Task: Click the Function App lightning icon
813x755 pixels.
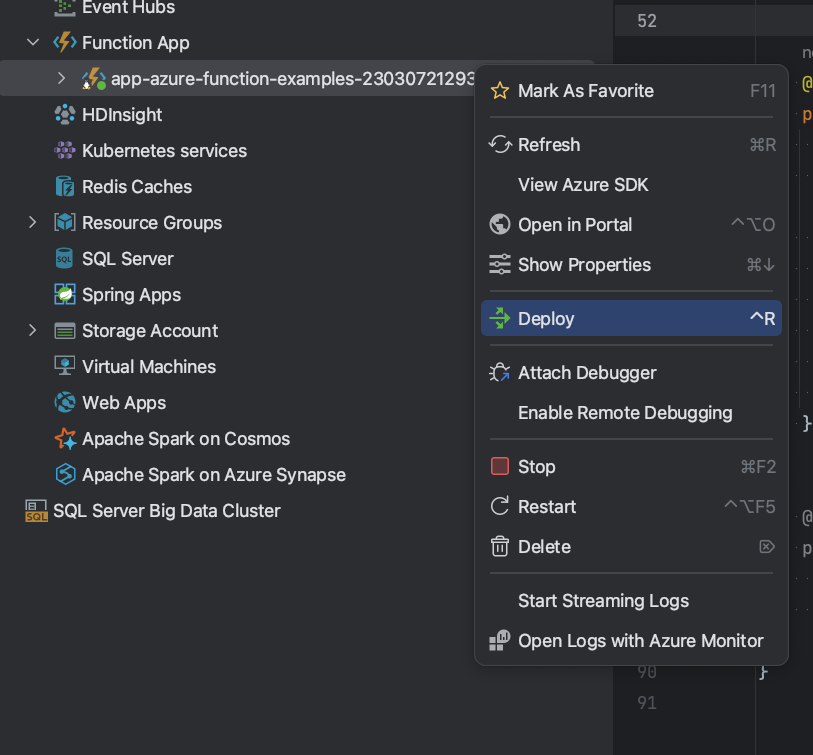Action: [x=64, y=42]
